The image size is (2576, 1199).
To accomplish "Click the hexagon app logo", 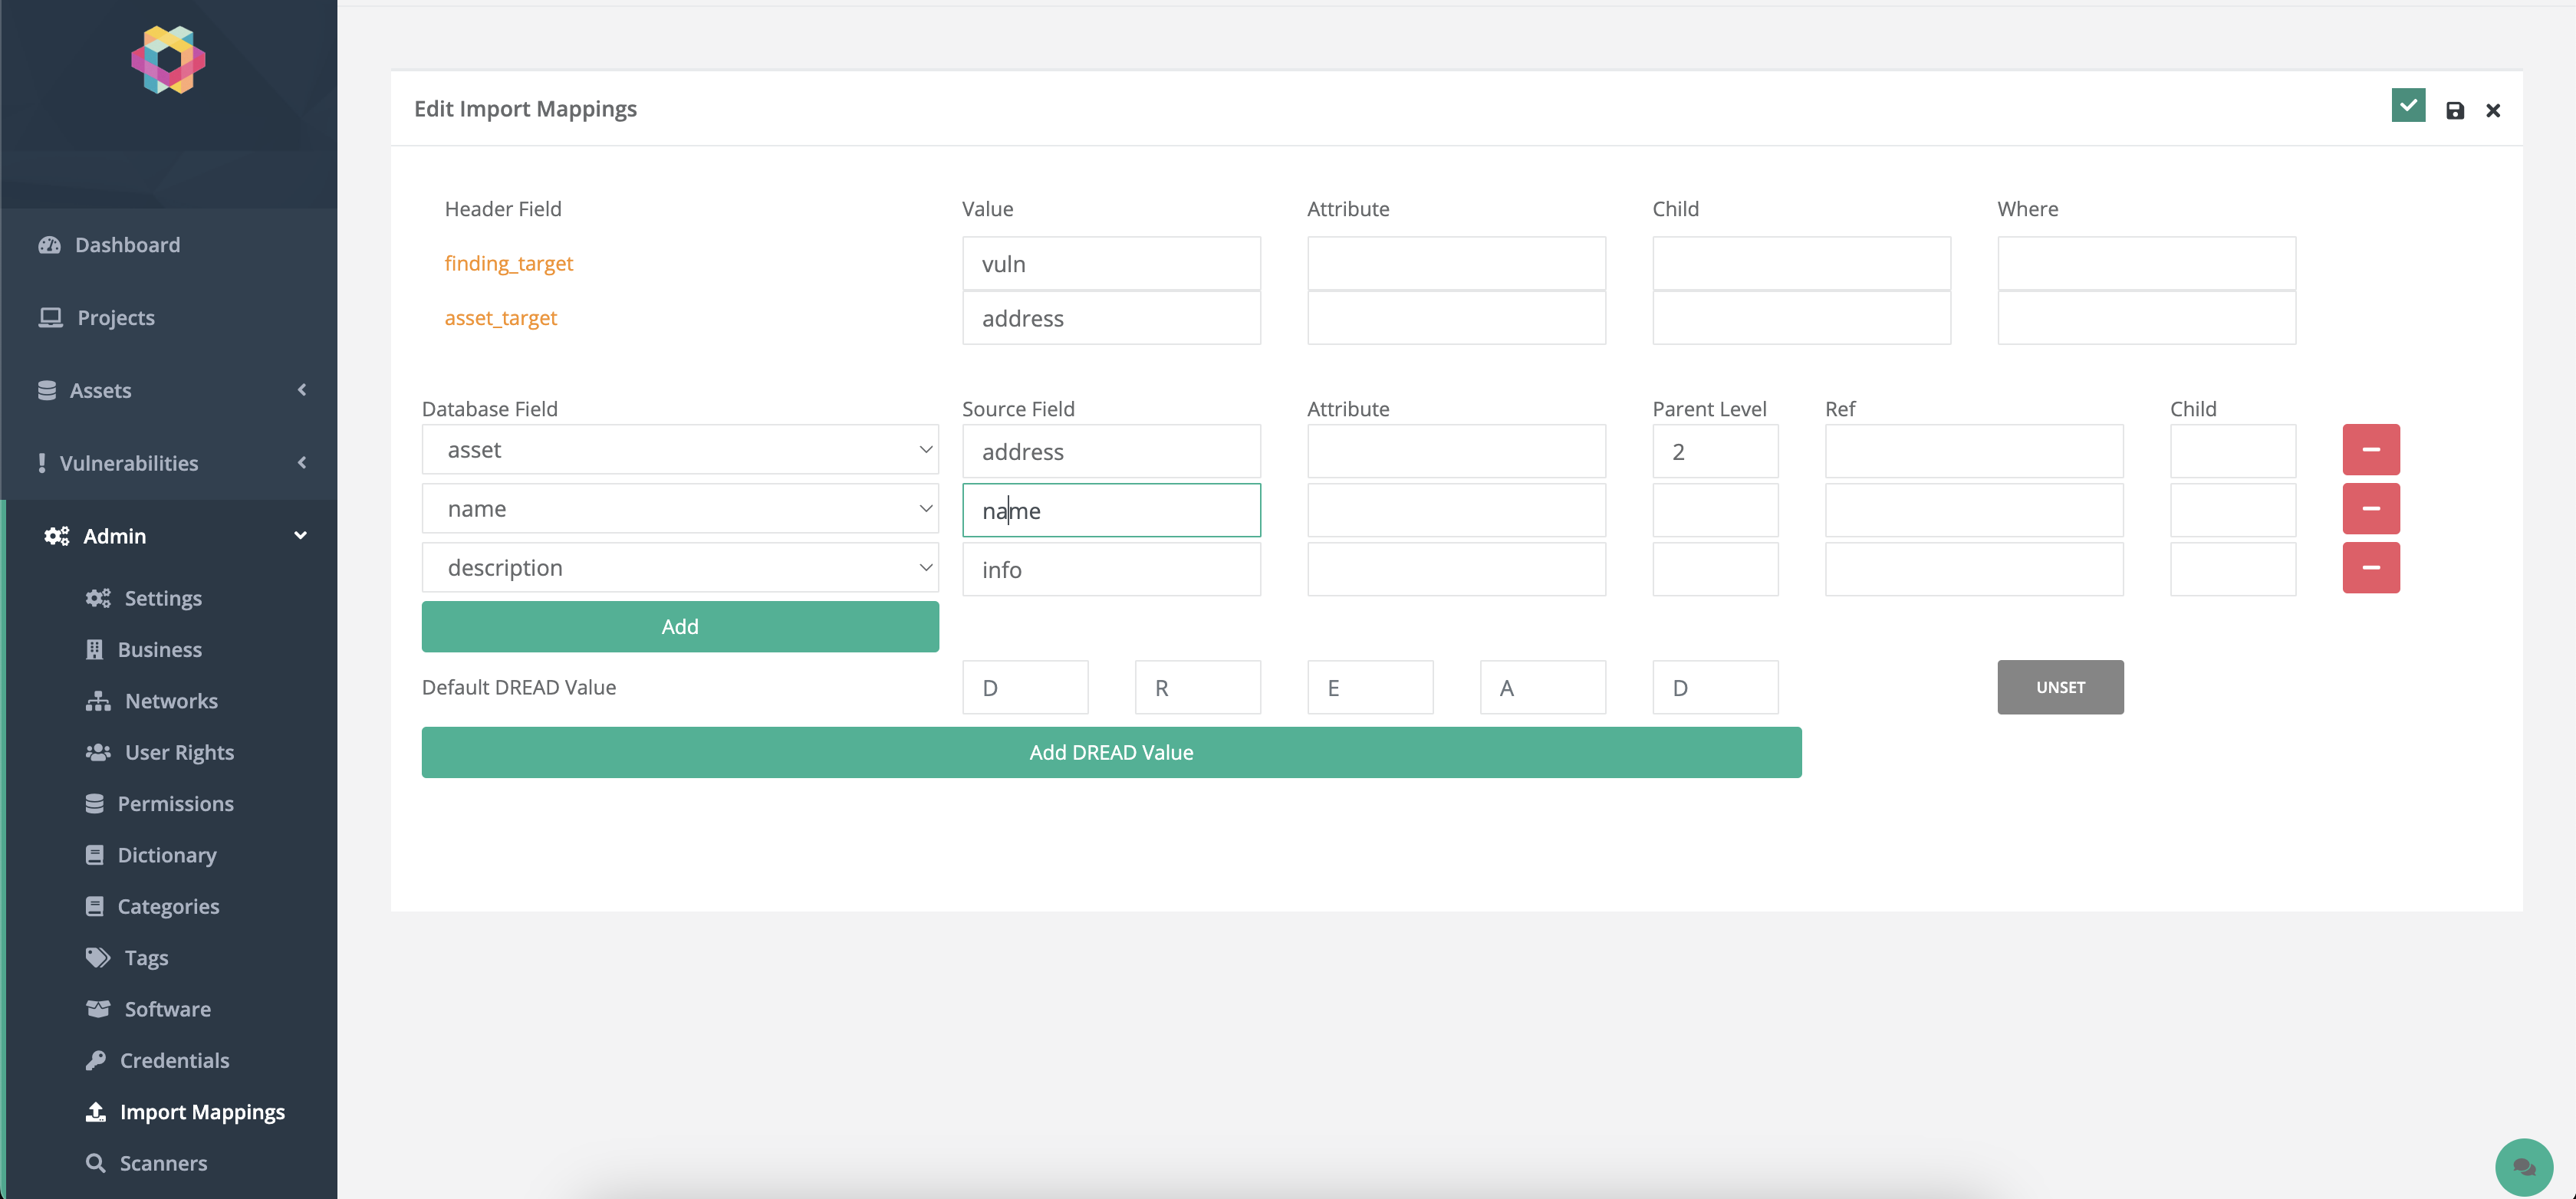I will coord(168,60).
